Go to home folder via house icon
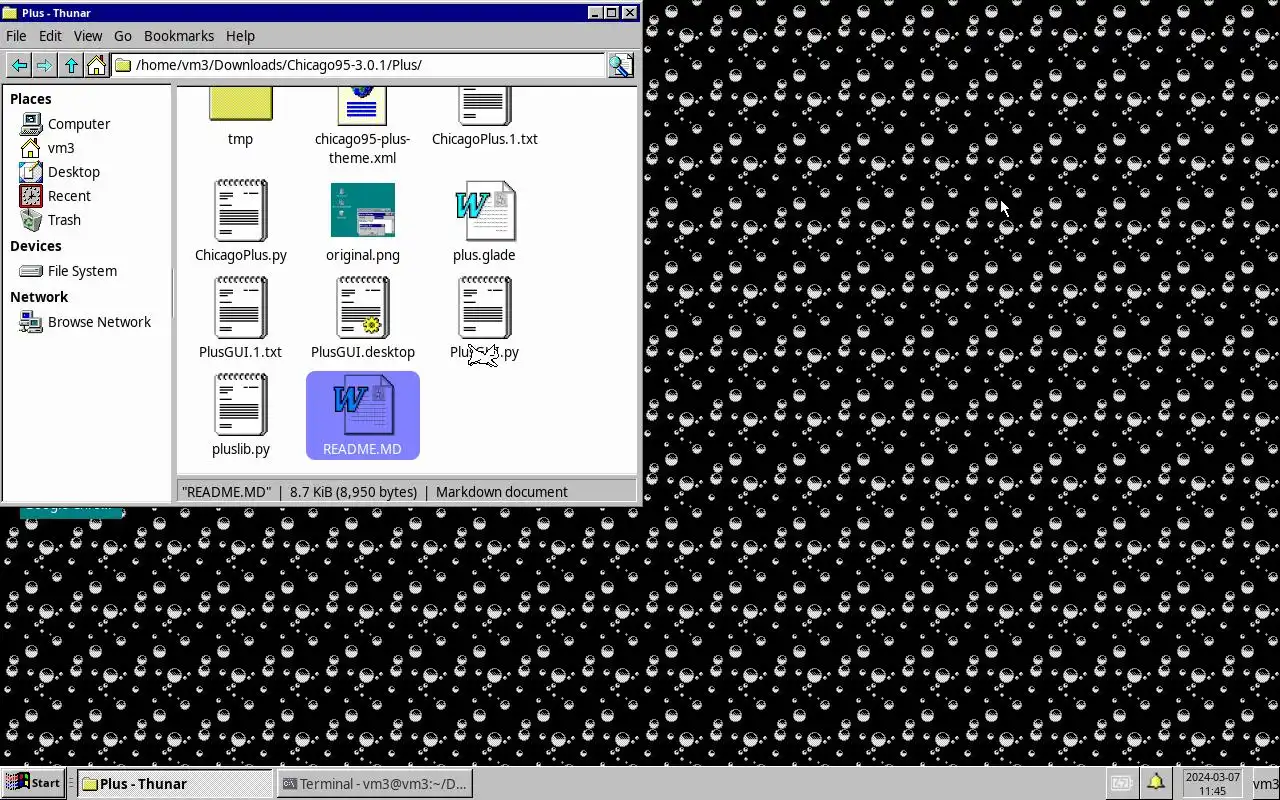1280x800 pixels. pos(96,65)
